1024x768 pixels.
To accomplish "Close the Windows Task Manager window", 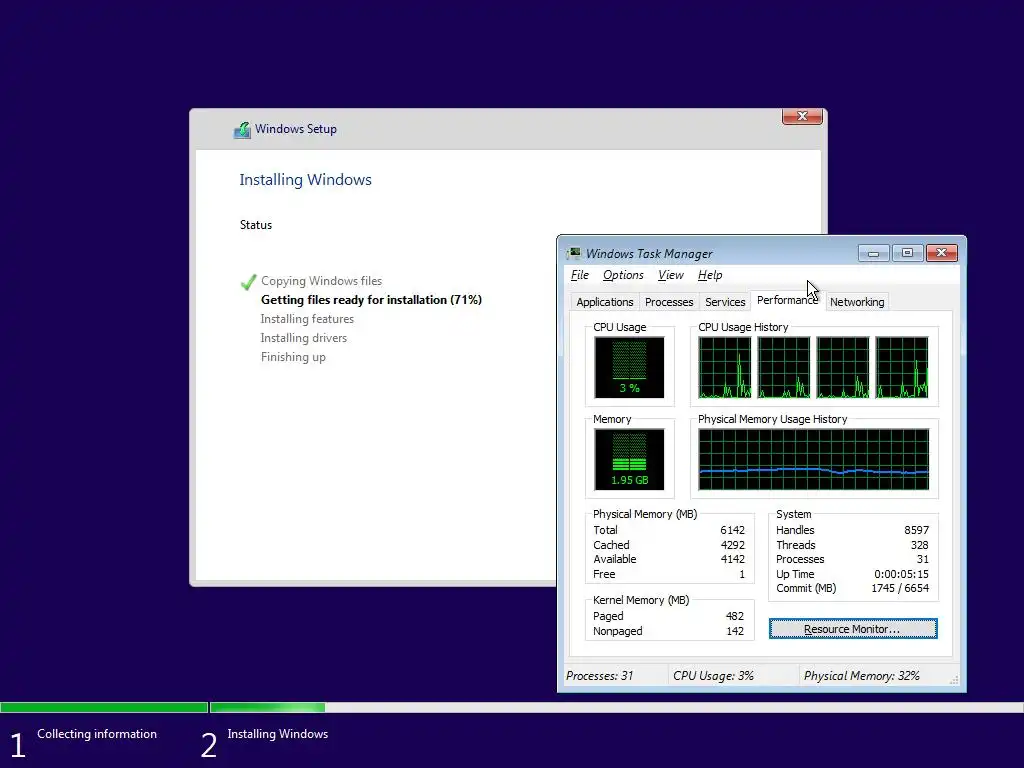I will 941,253.
